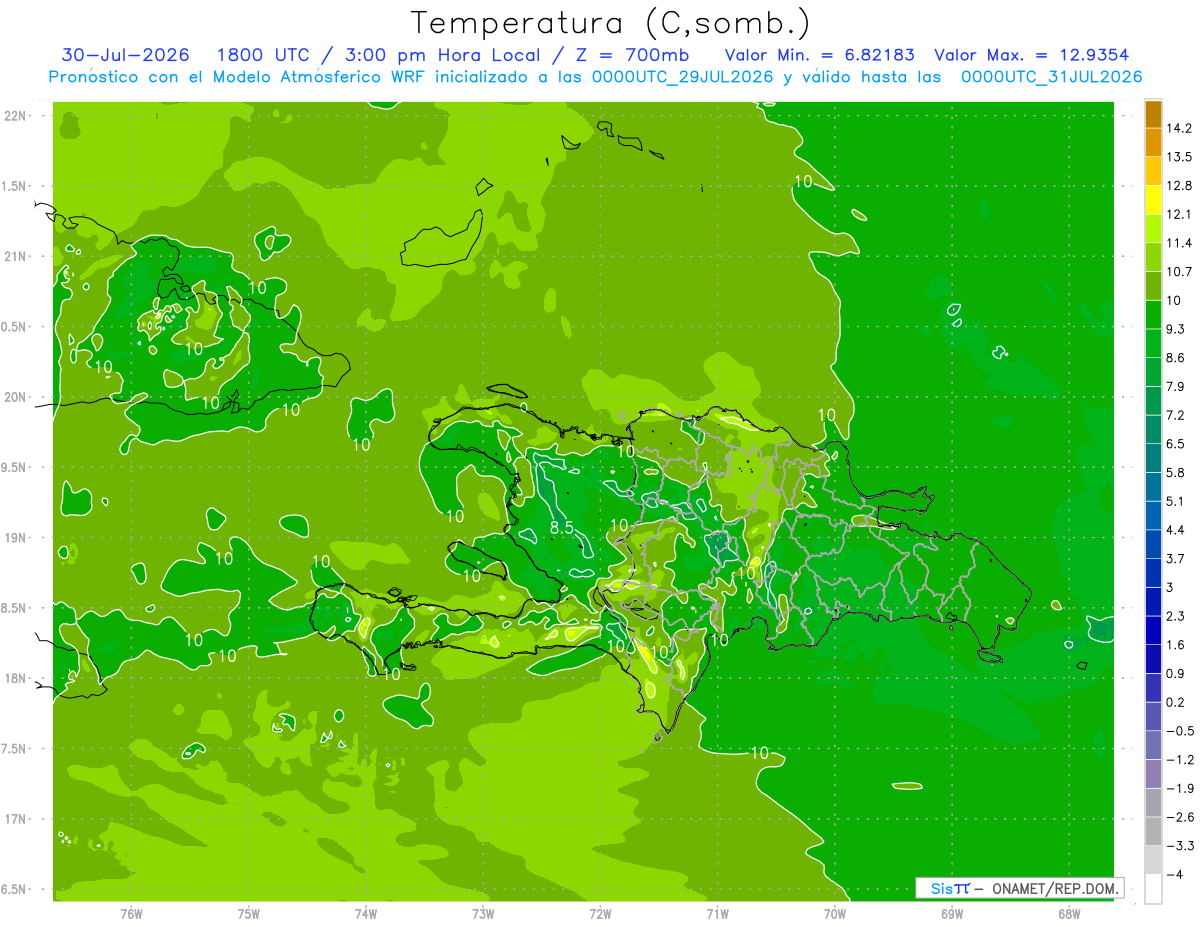
Task: Click the '8.6' colorbar value
Action: [1176, 358]
